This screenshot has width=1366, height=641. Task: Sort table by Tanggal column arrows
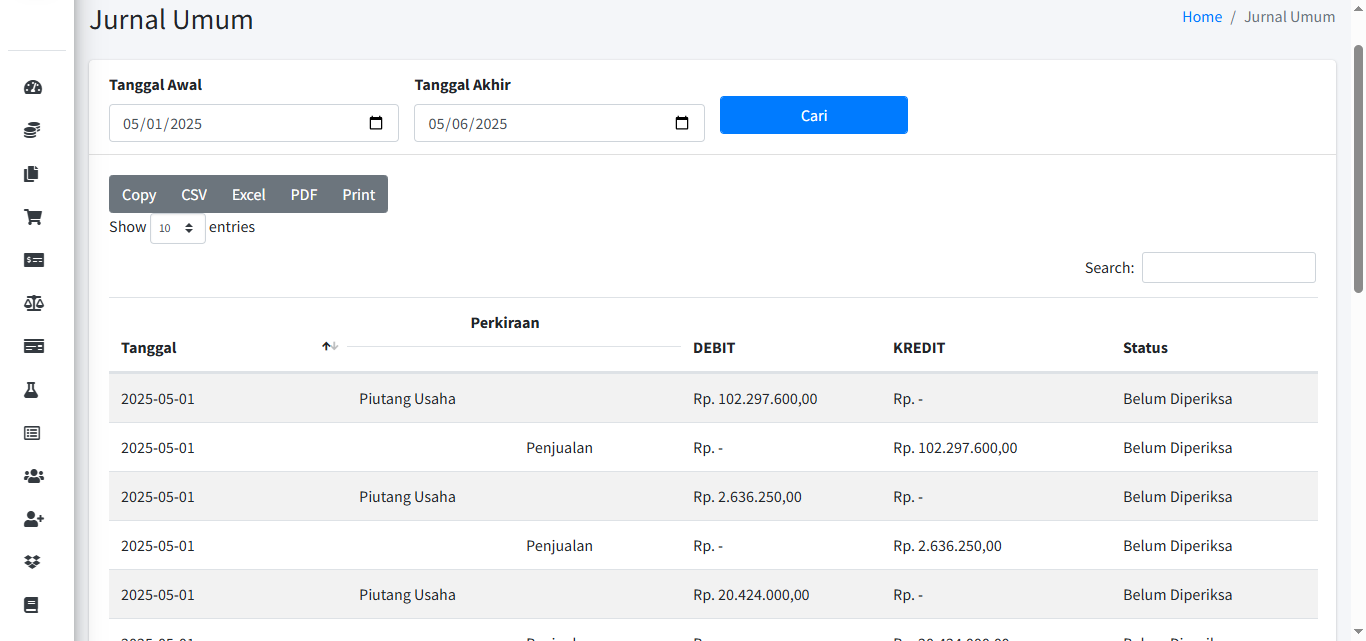pos(330,346)
